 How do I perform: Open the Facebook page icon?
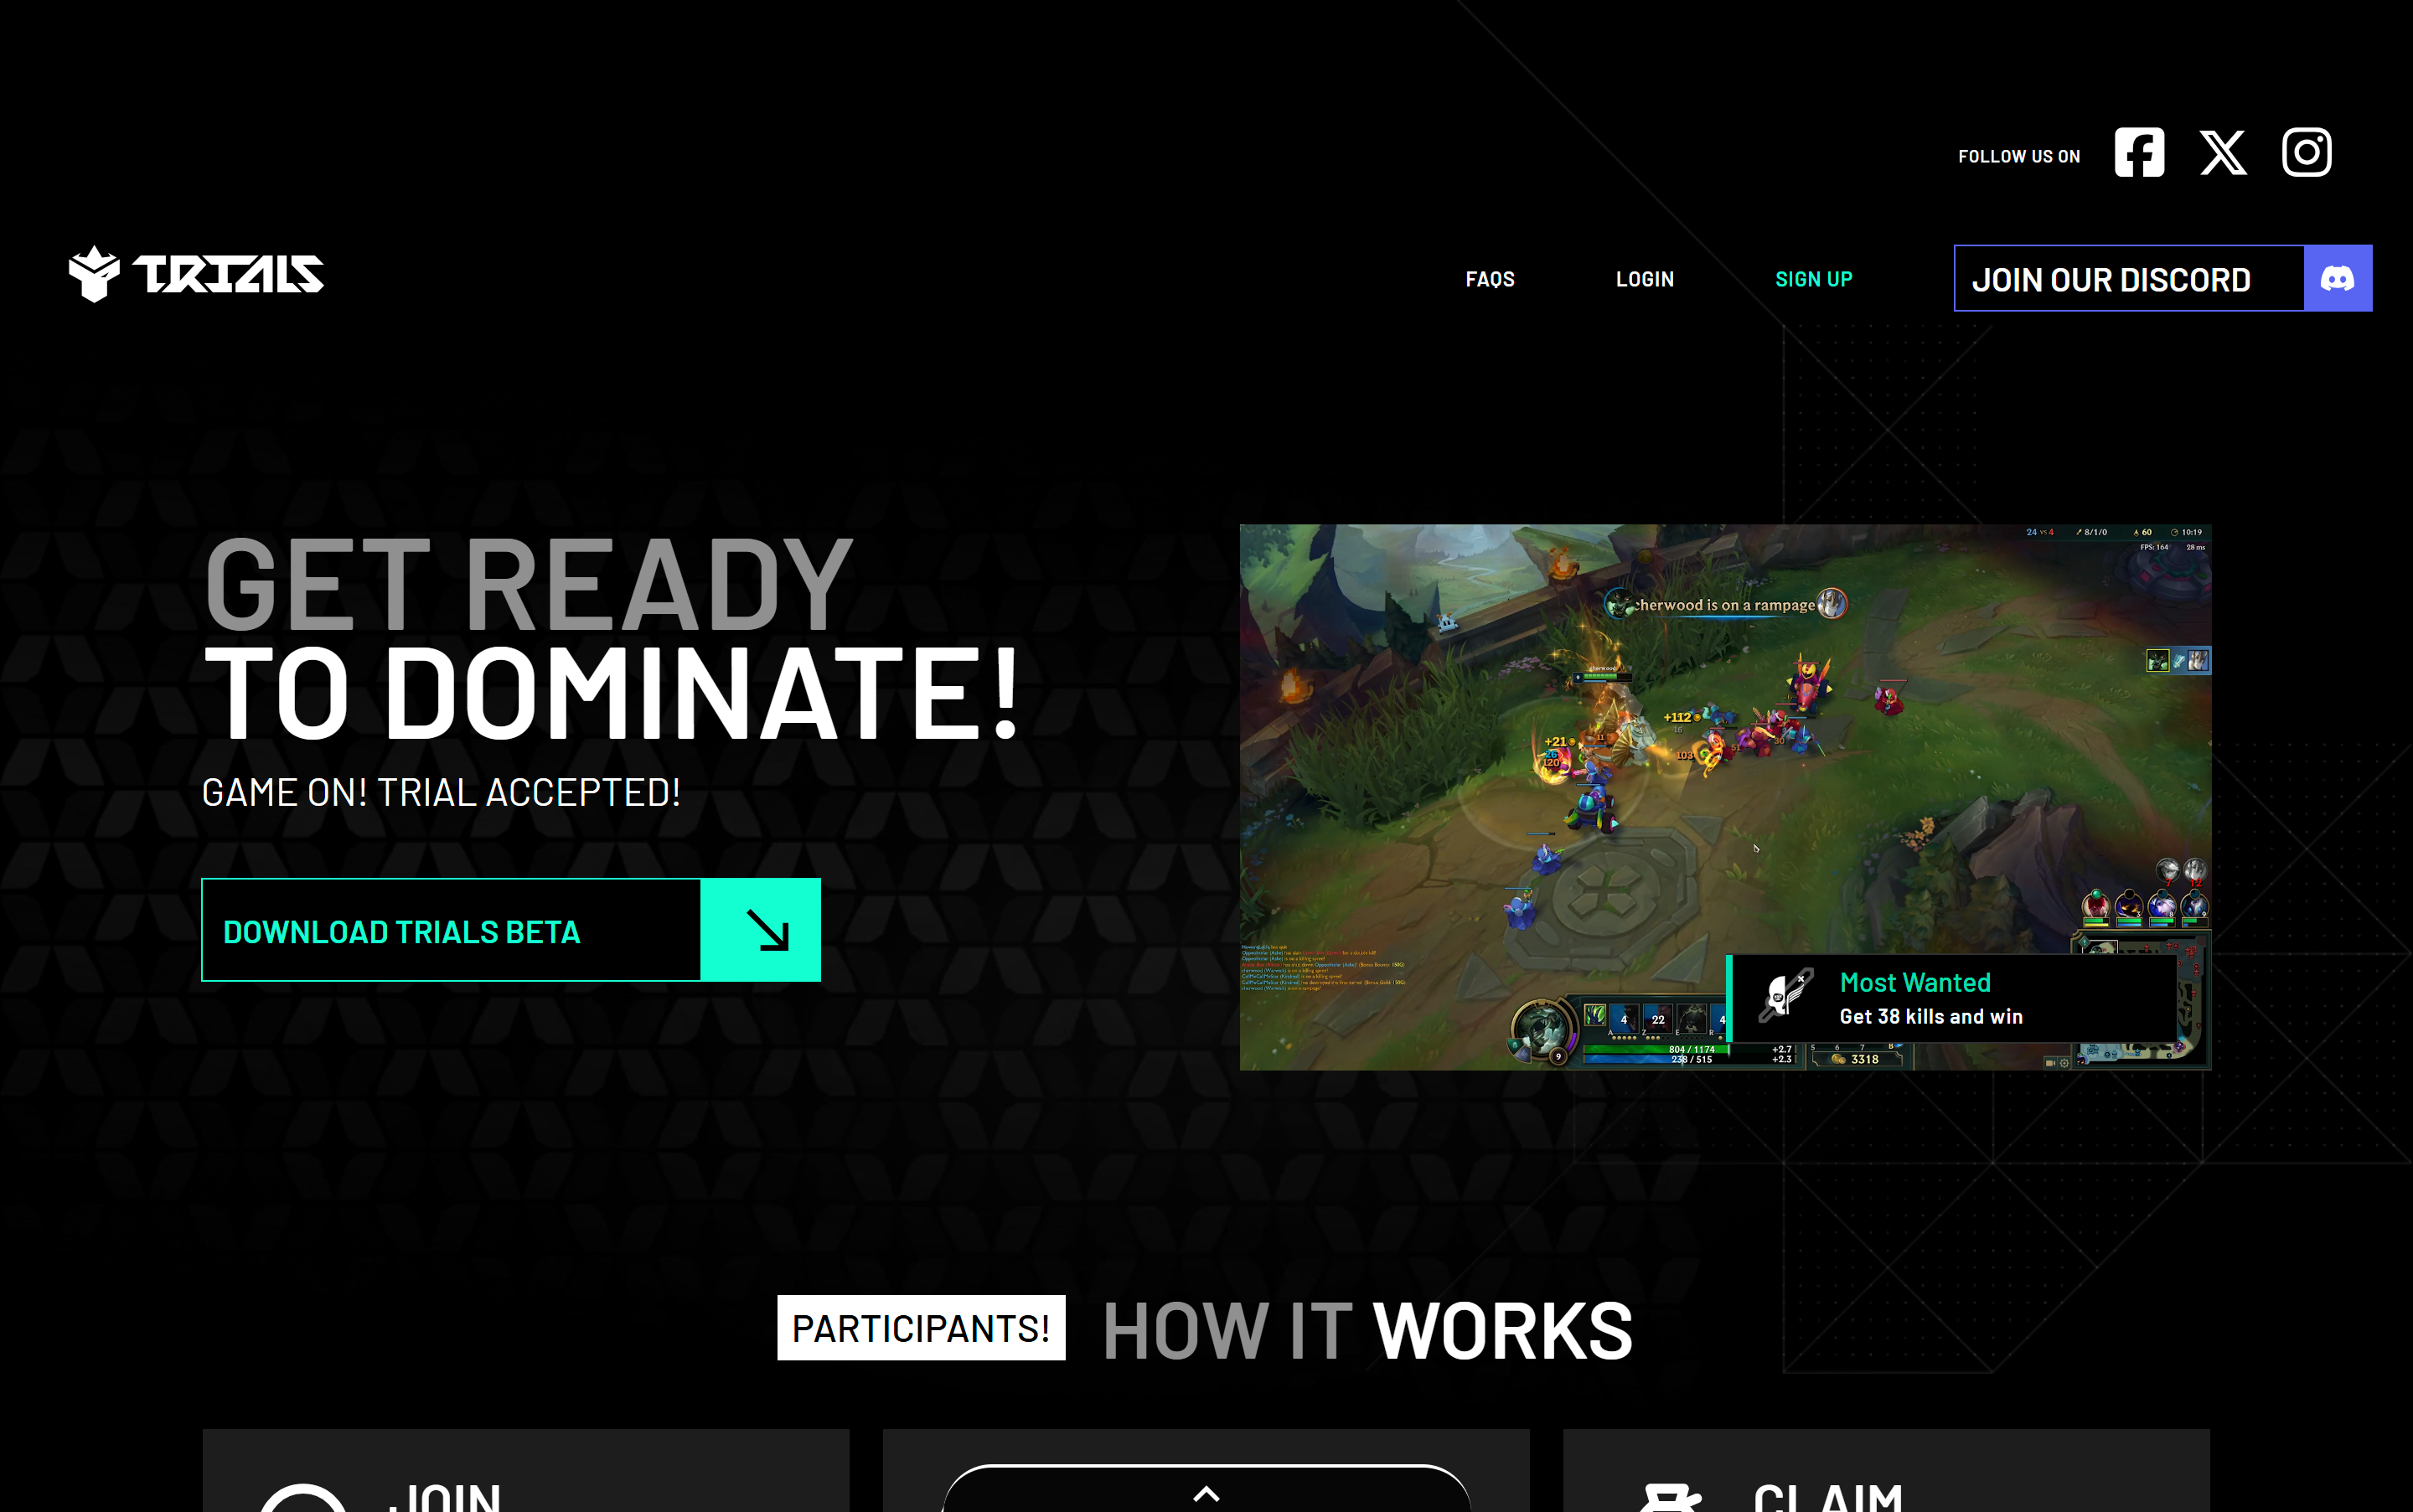pos(2139,152)
